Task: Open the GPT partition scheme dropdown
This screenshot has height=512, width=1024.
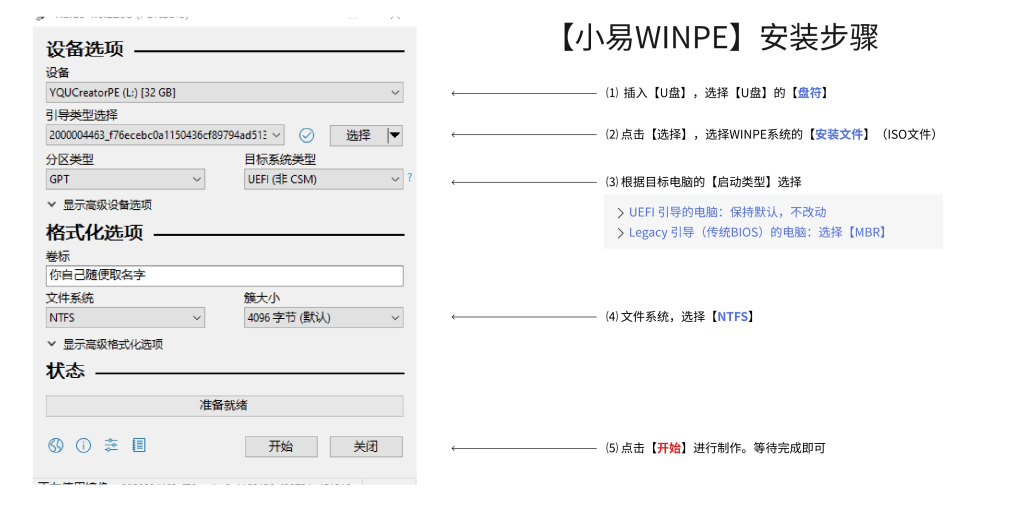Action: point(125,179)
